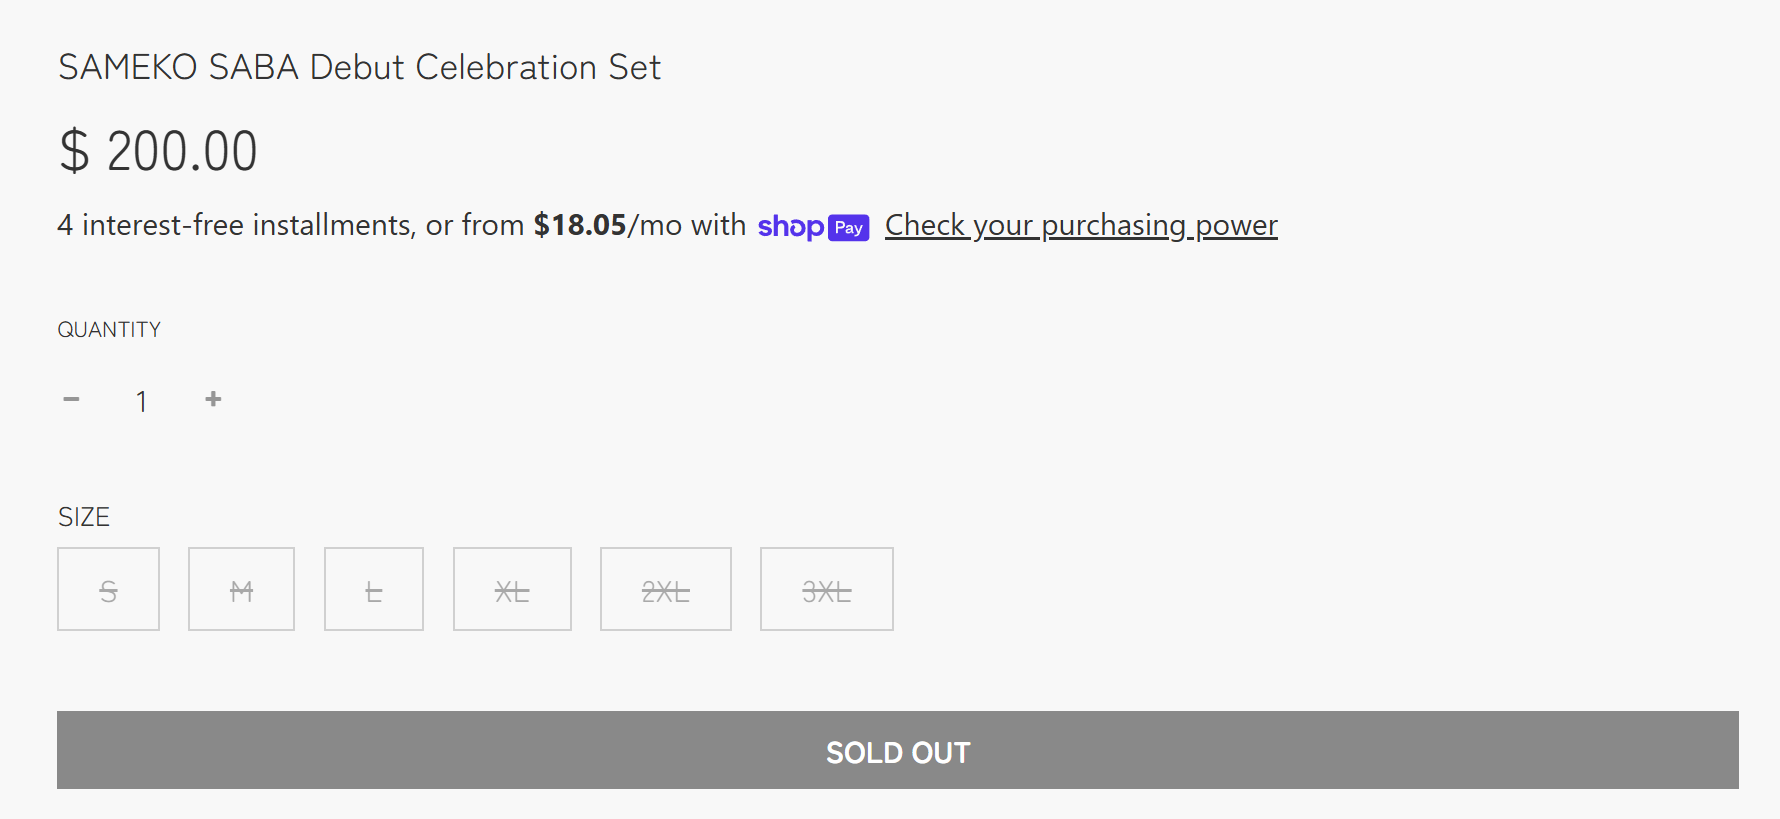Click the $ 200.00 price
Image resolution: width=1780 pixels, height=819 pixels.
point(158,151)
